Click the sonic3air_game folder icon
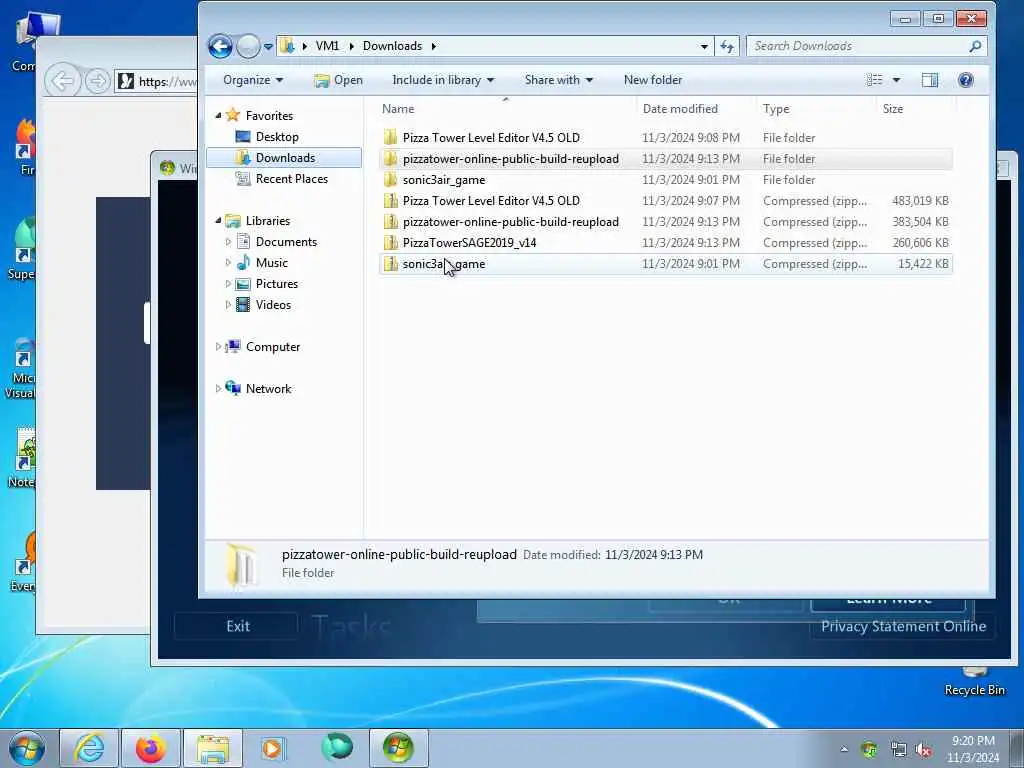 [391, 180]
